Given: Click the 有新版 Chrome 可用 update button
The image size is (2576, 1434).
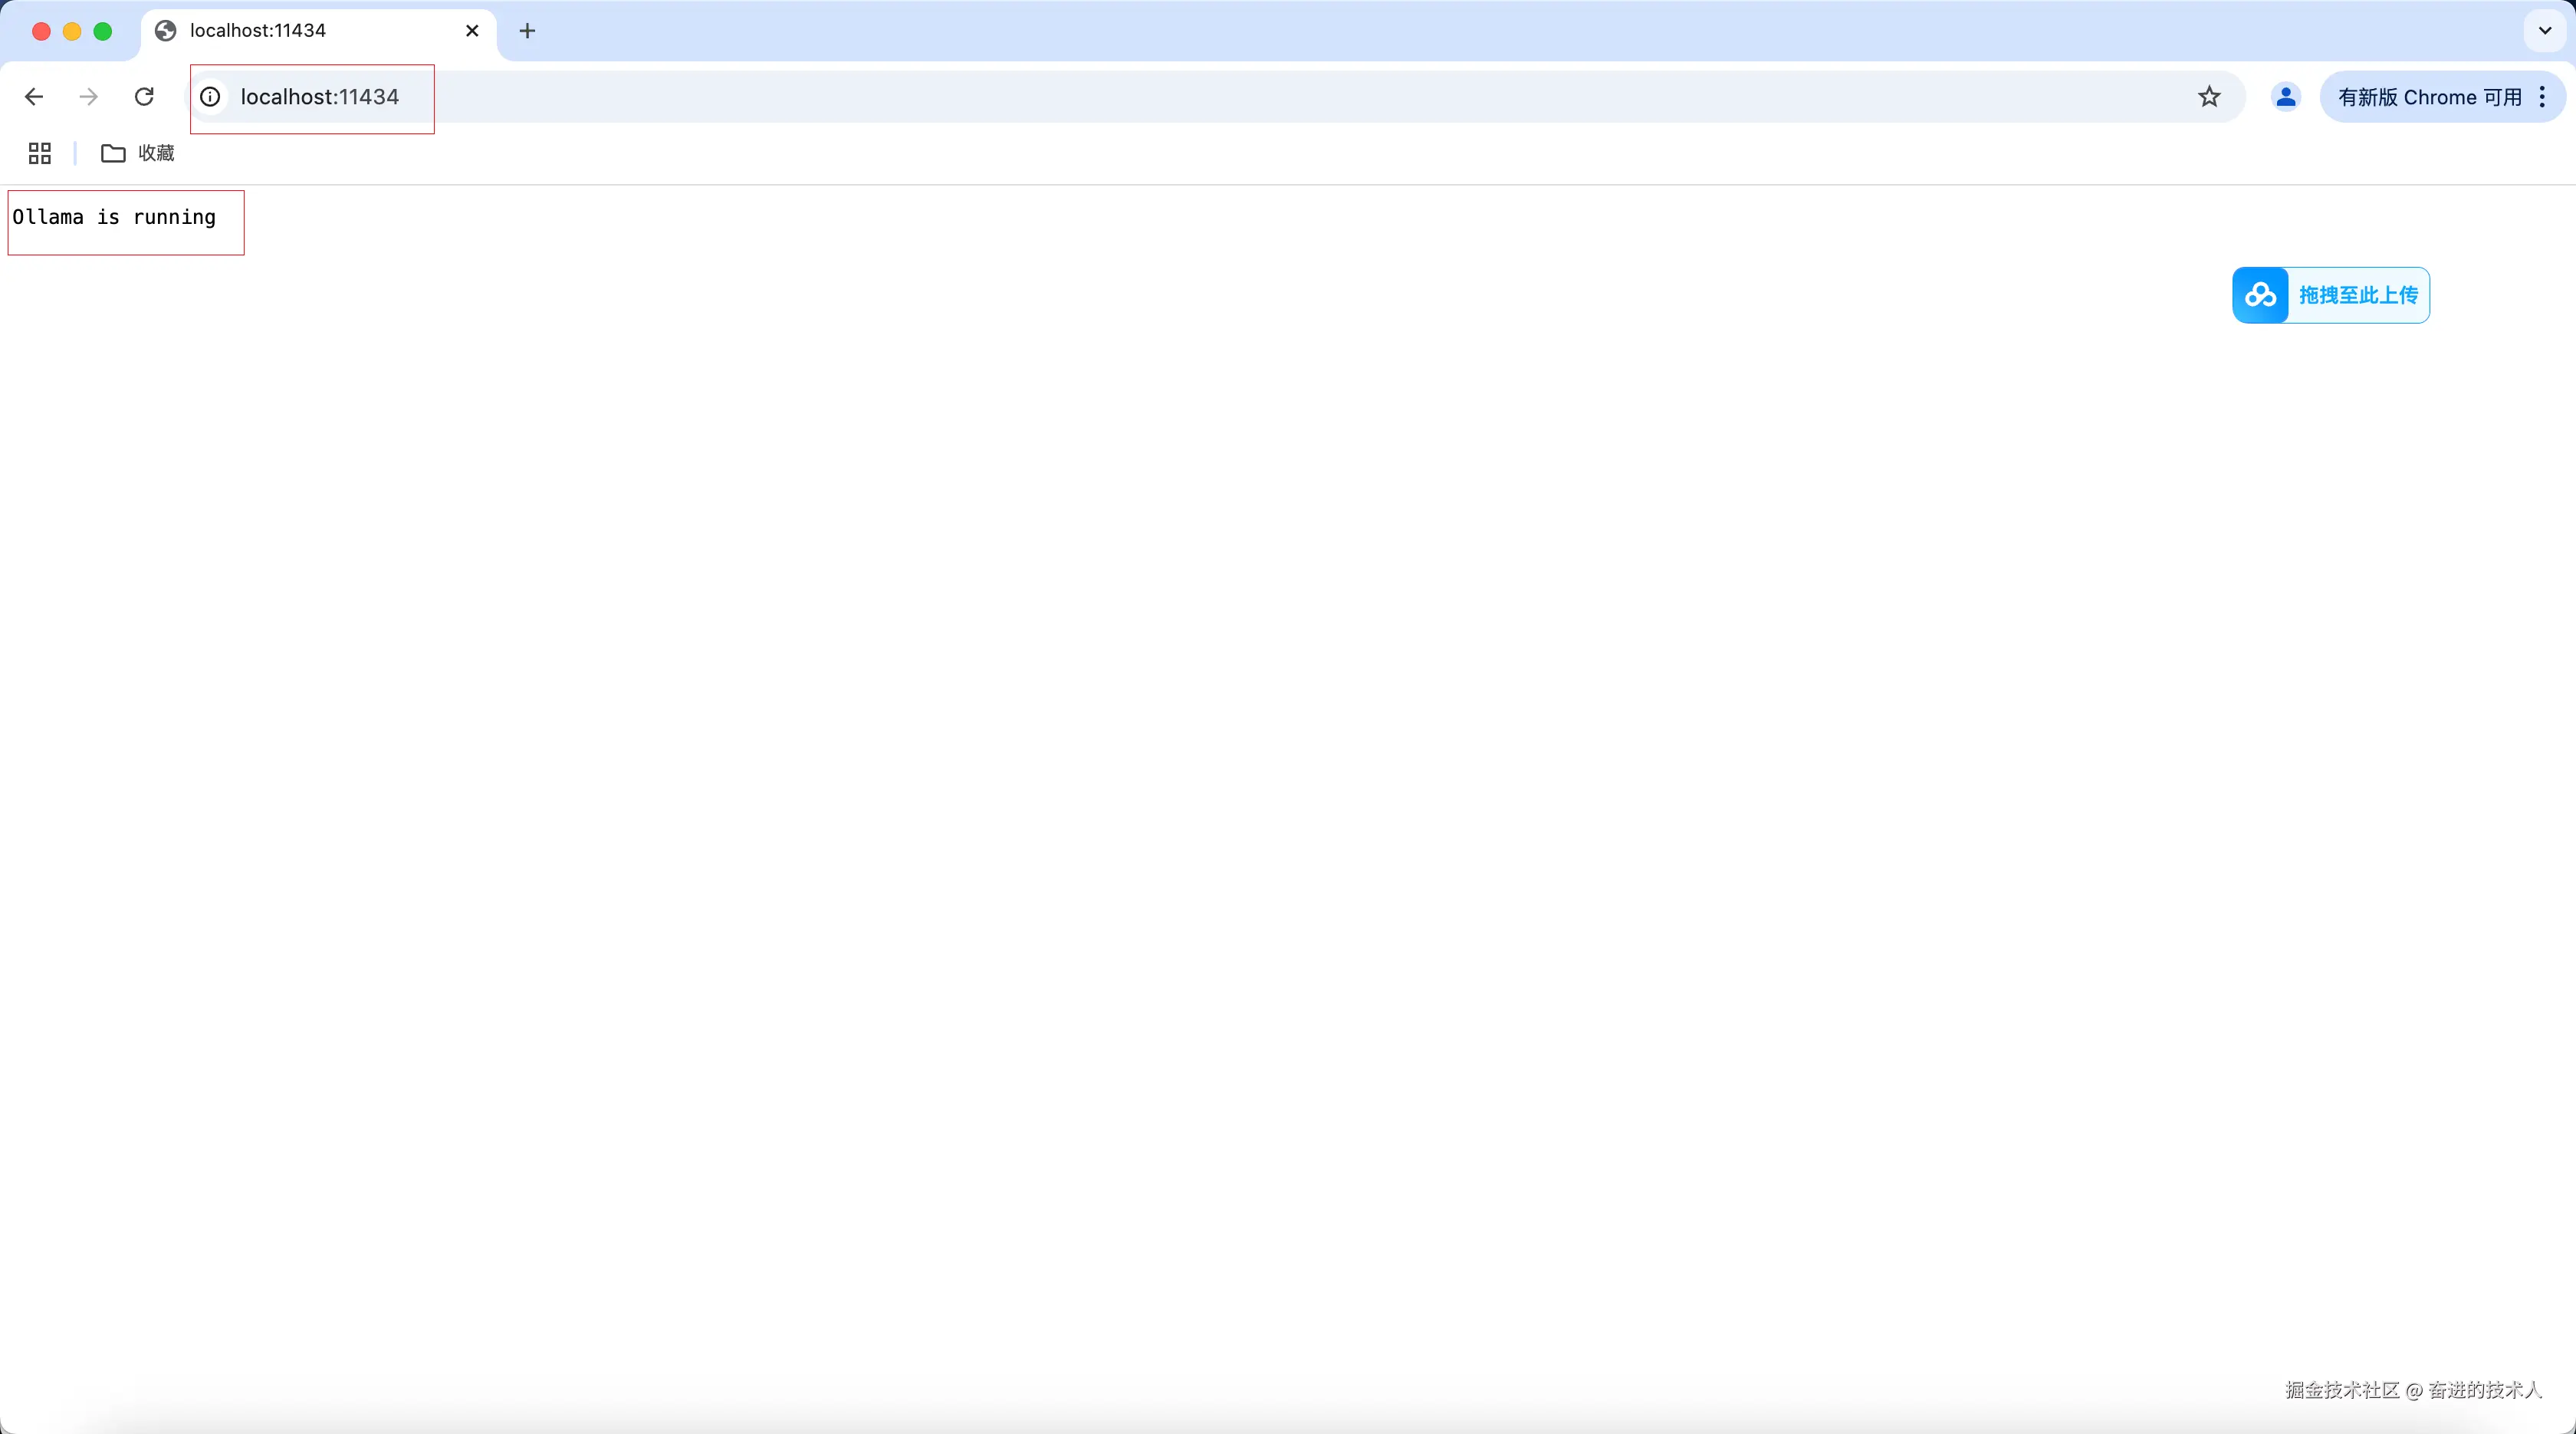Looking at the screenshot, I should [2430, 97].
